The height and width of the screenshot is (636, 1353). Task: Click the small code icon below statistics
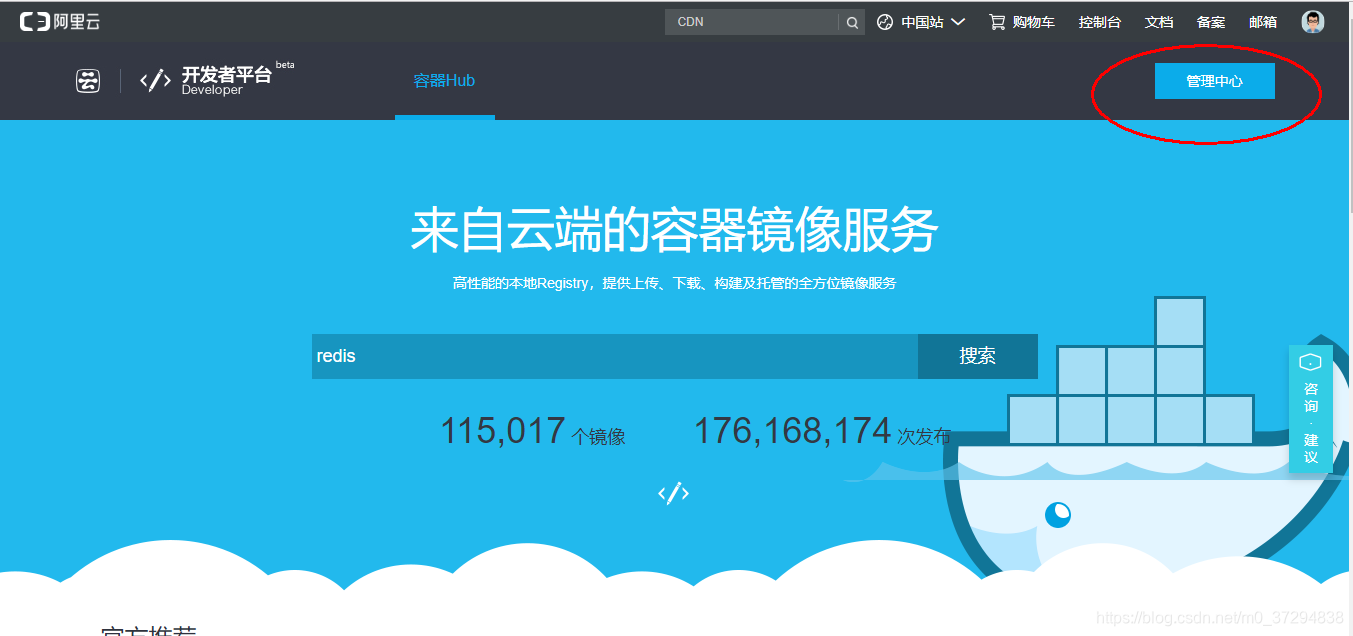click(673, 493)
